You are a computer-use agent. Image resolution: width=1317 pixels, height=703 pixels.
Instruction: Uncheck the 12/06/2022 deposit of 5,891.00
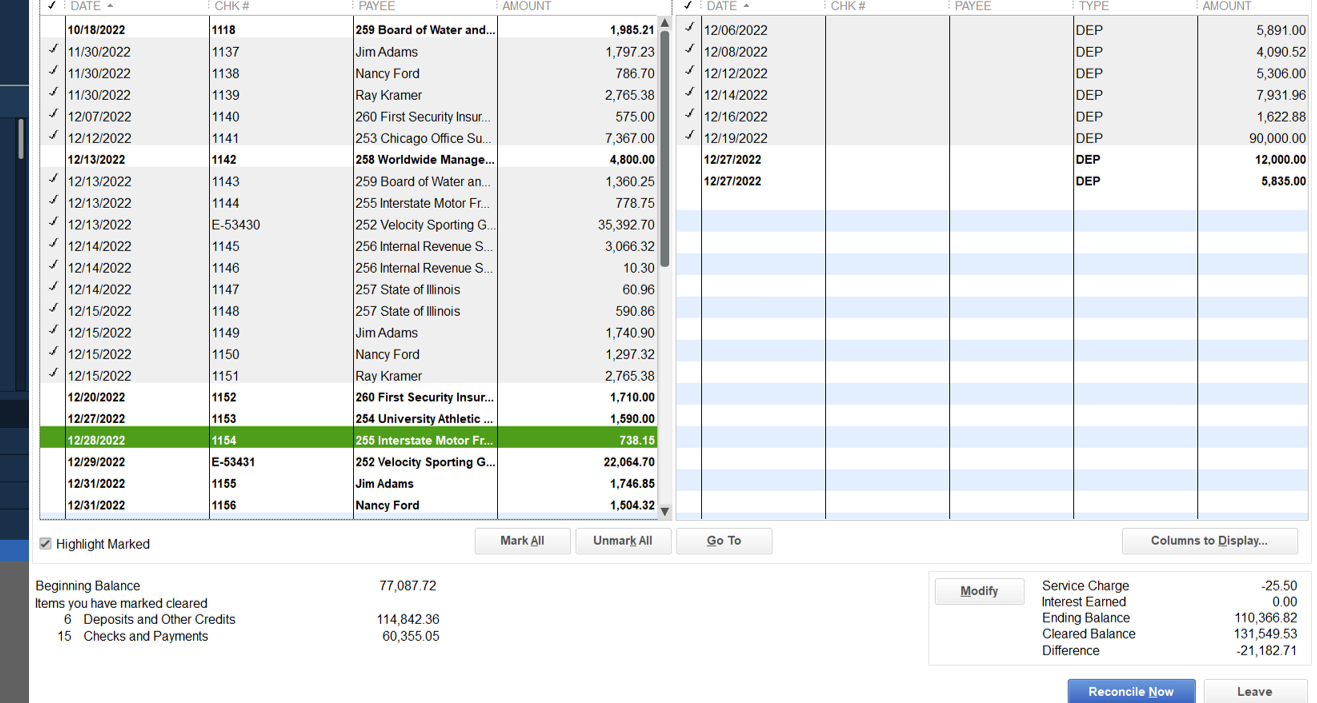(x=689, y=29)
